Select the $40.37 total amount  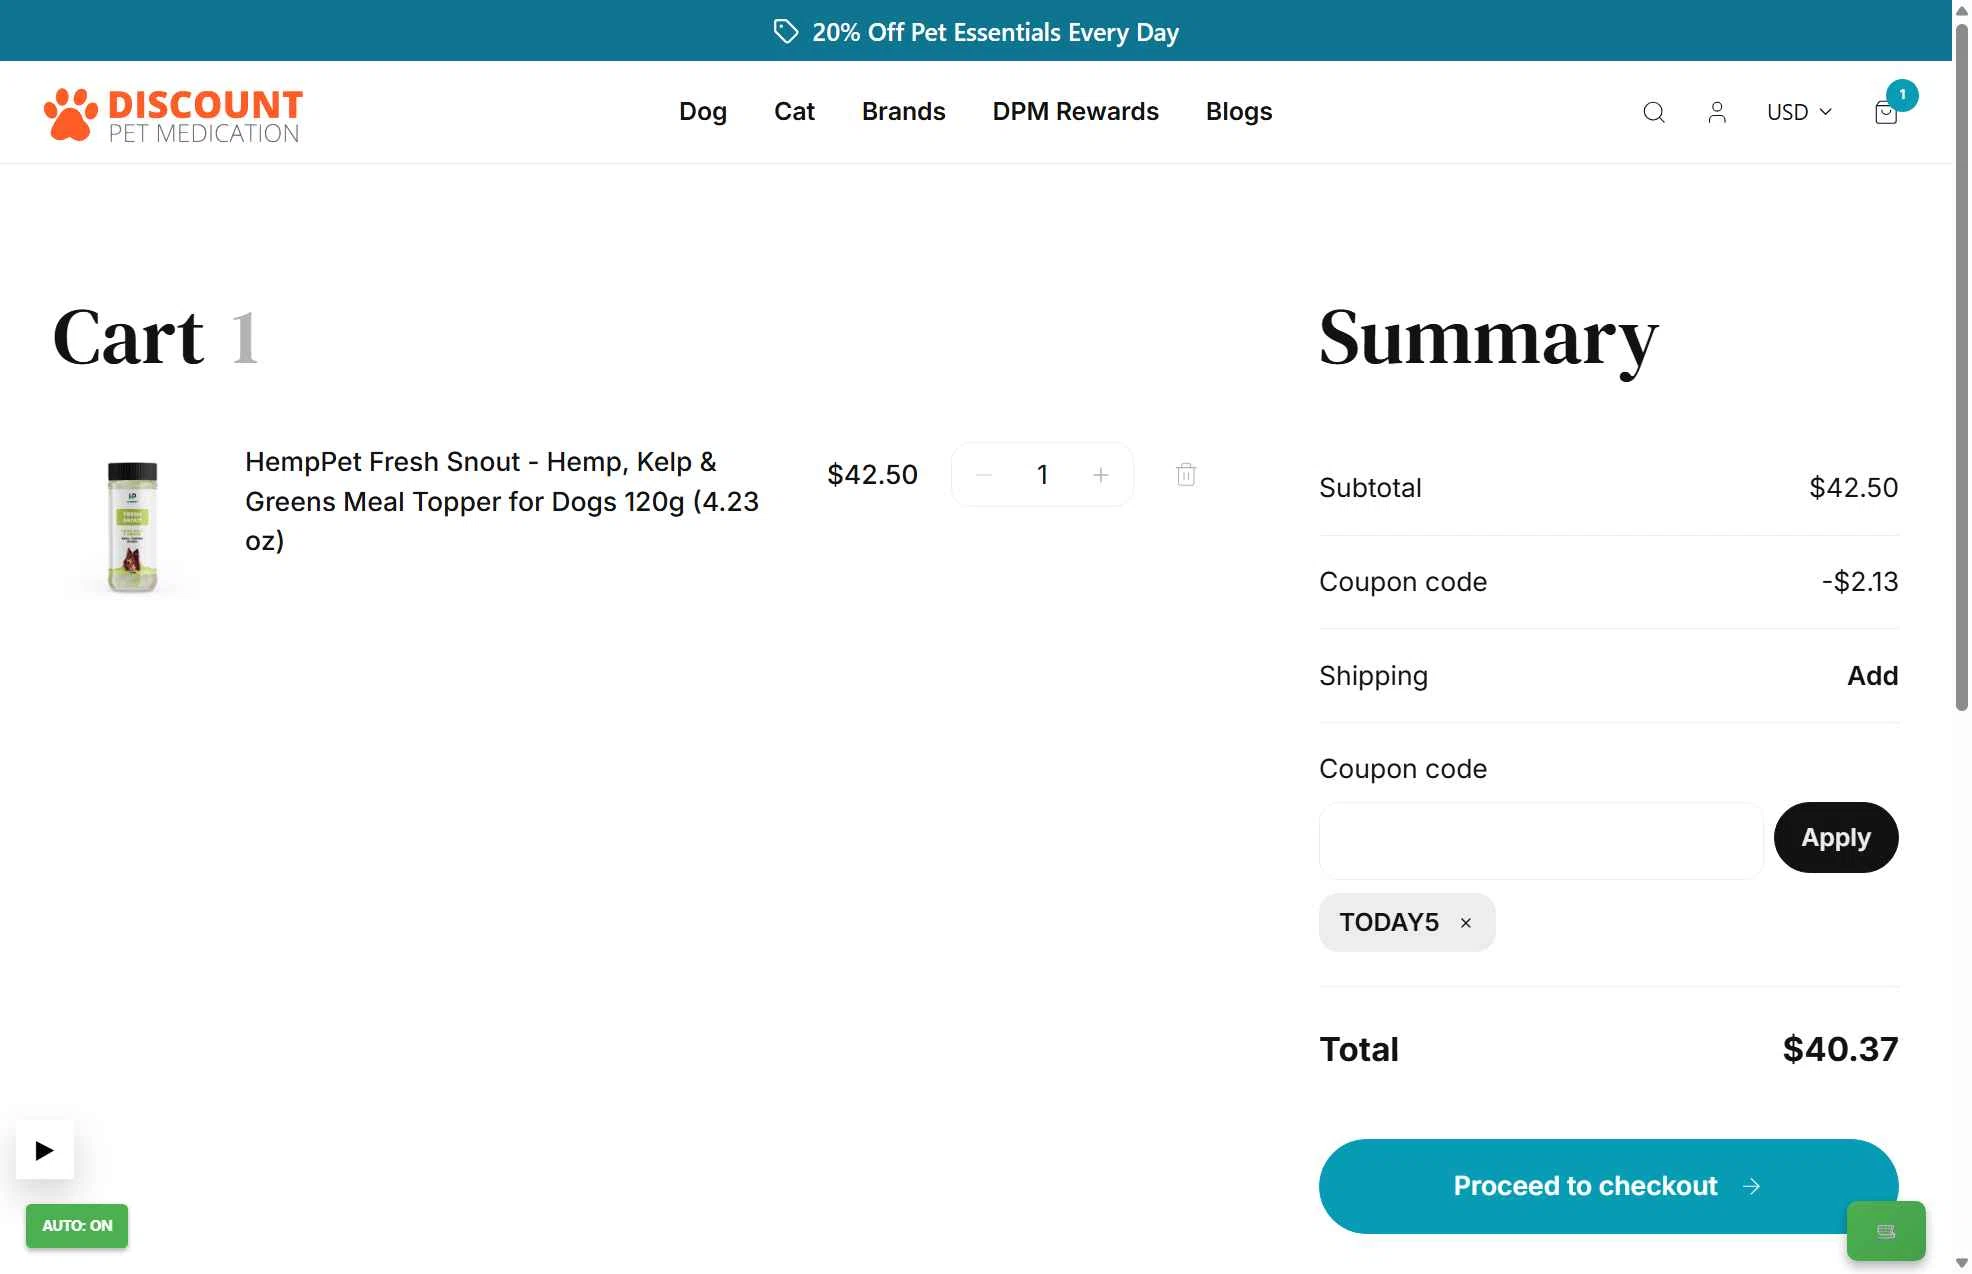point(1840,1049)
